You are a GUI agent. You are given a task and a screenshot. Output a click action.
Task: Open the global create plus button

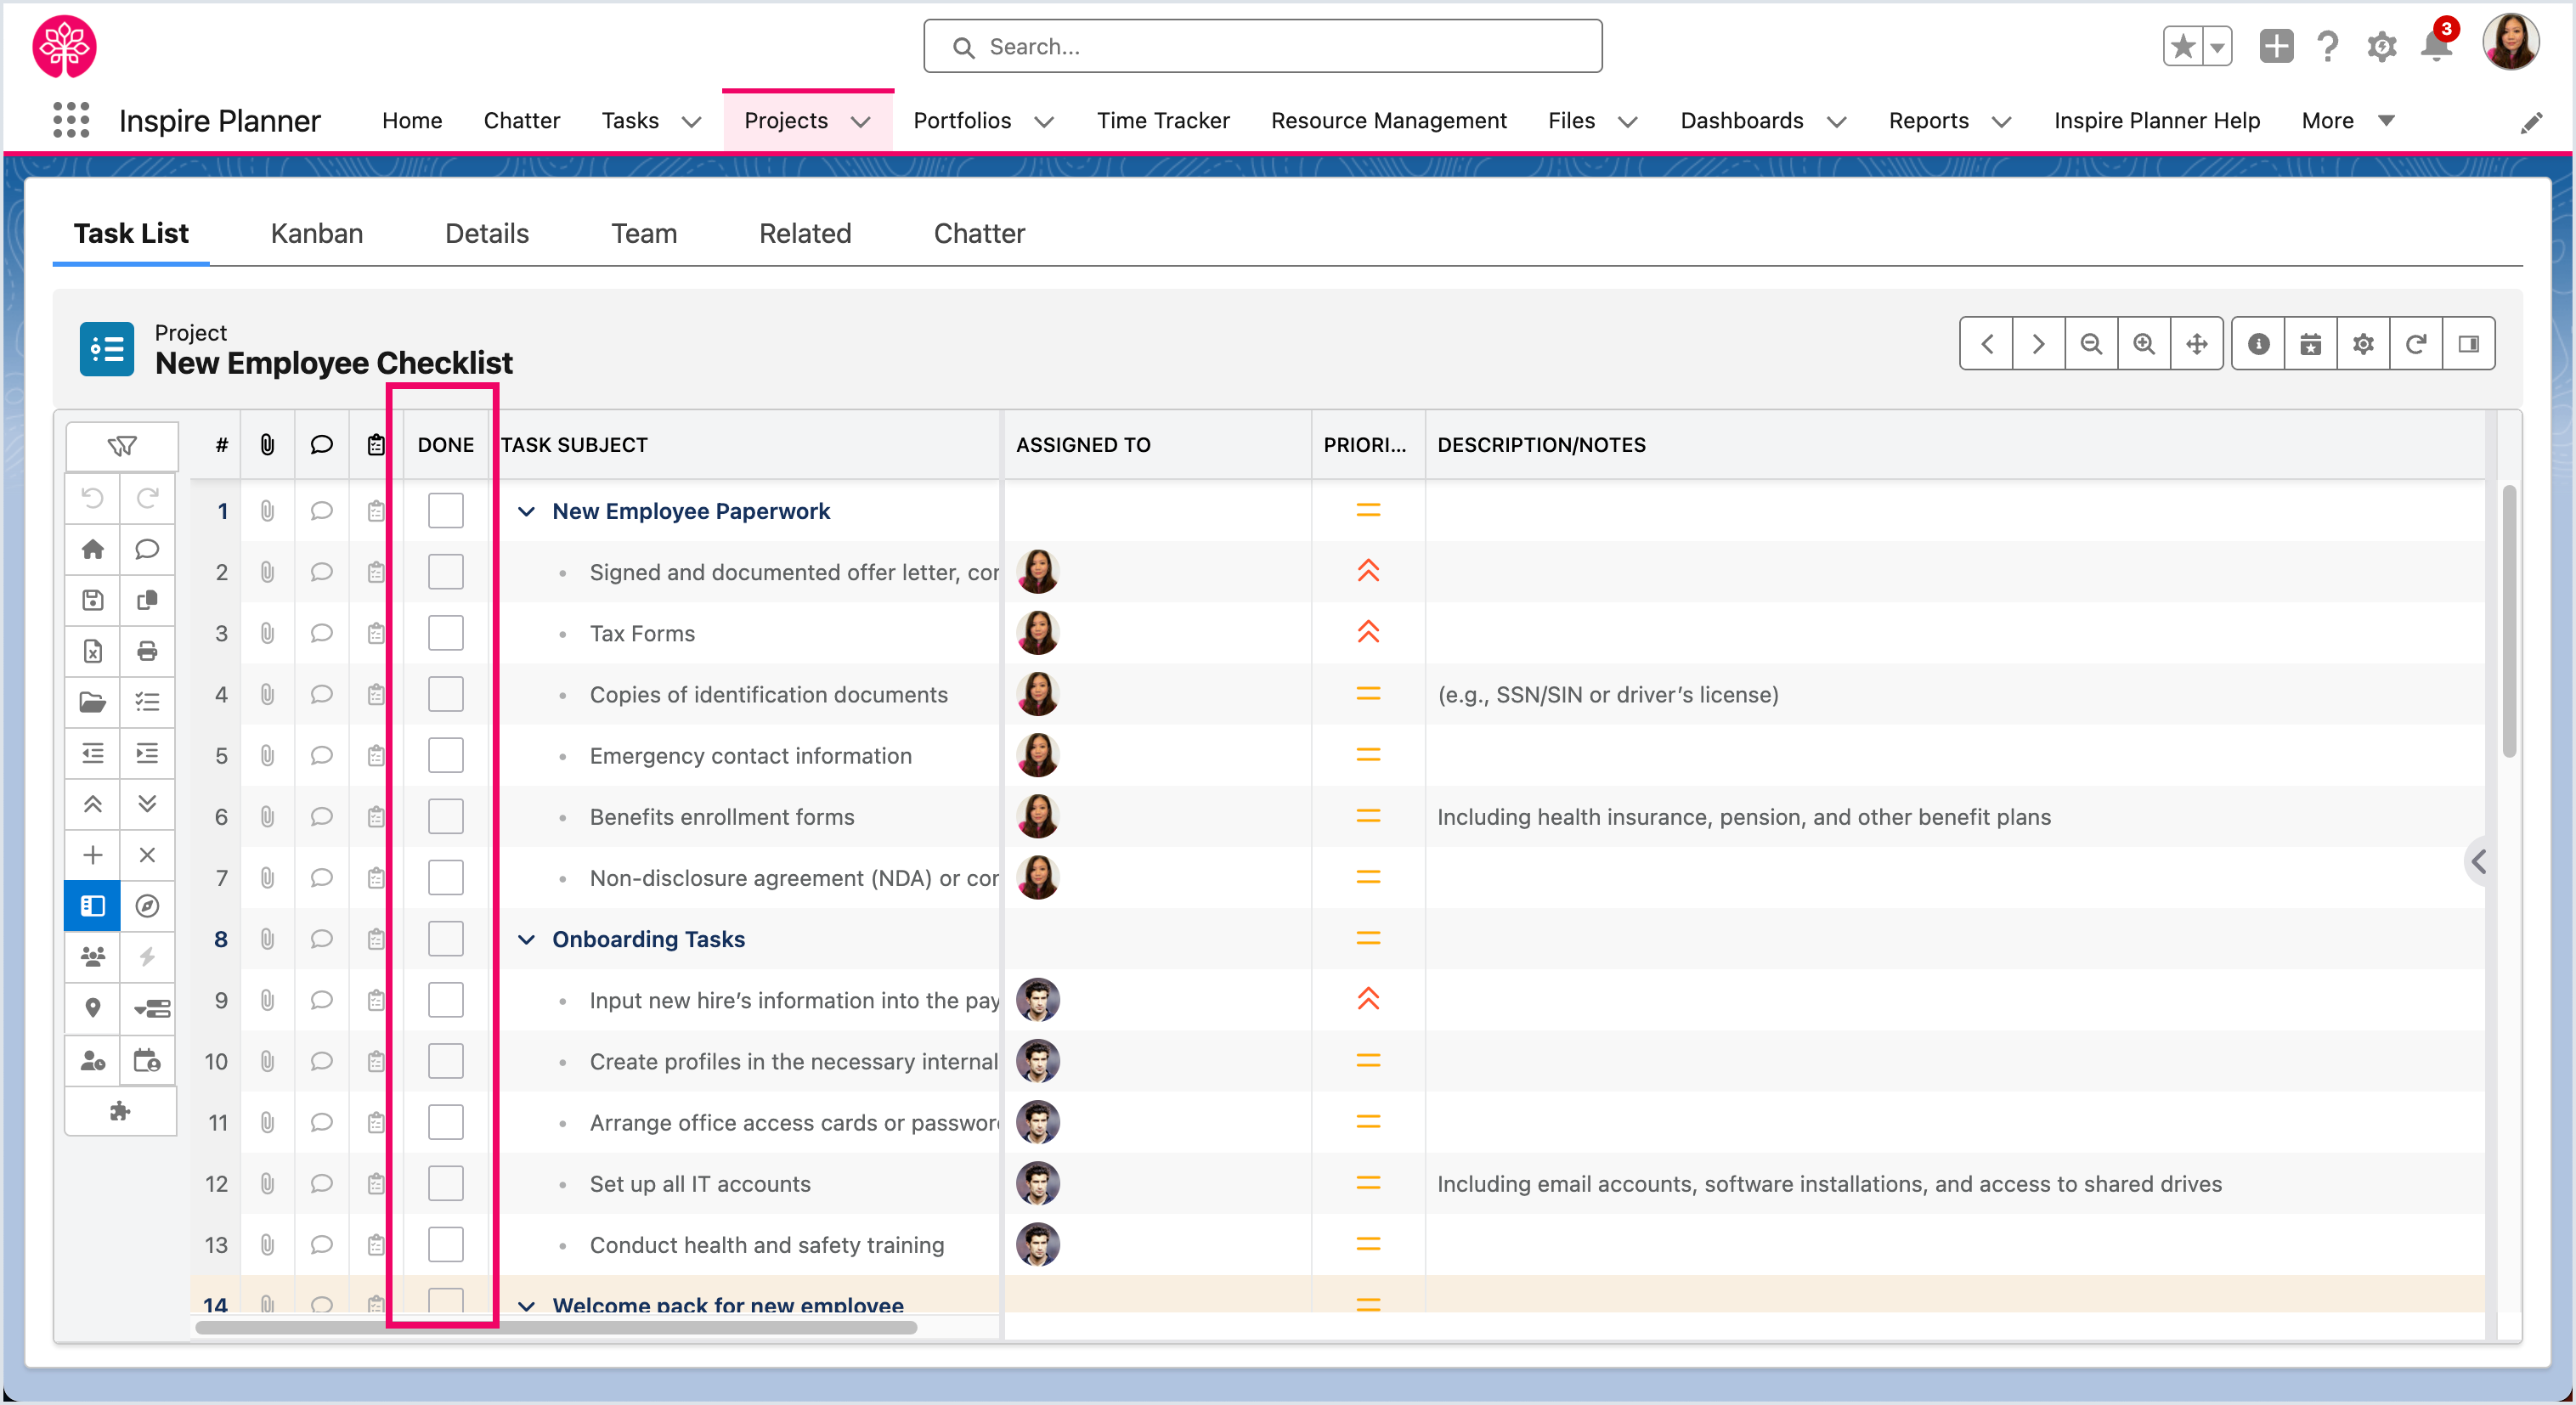pos(2276,46)
